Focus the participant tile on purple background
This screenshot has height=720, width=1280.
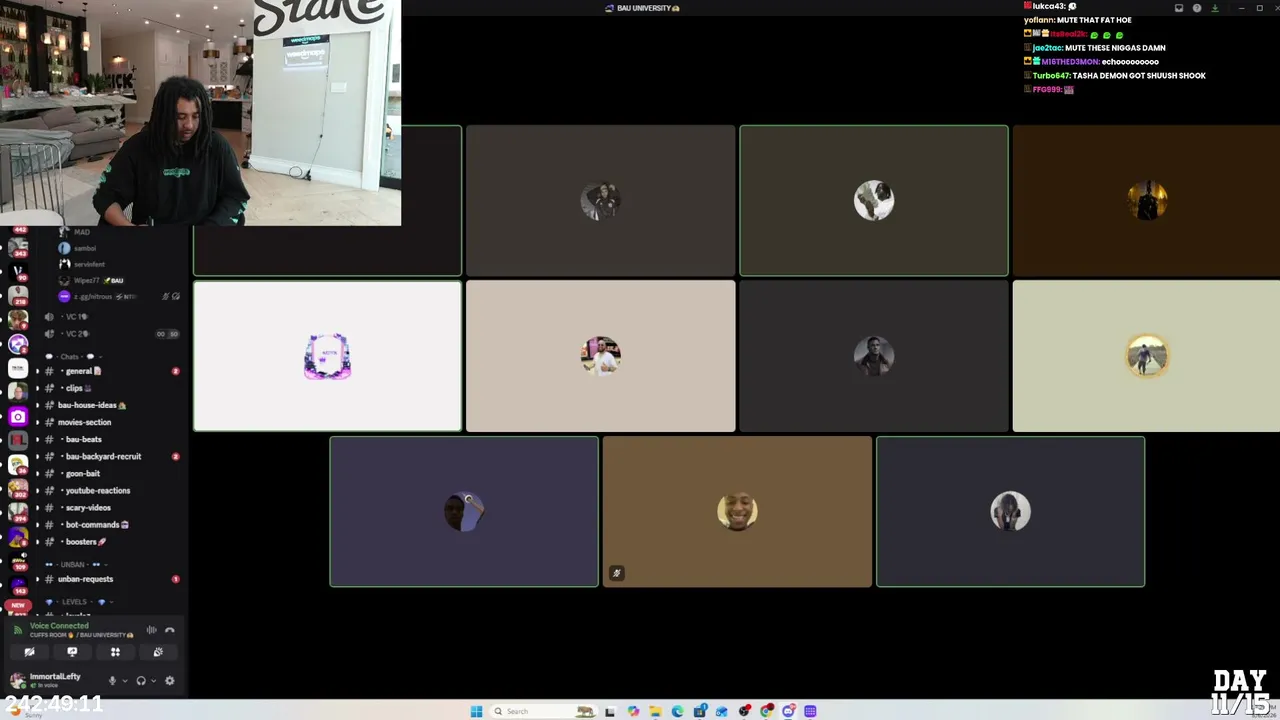click(464, 511)
